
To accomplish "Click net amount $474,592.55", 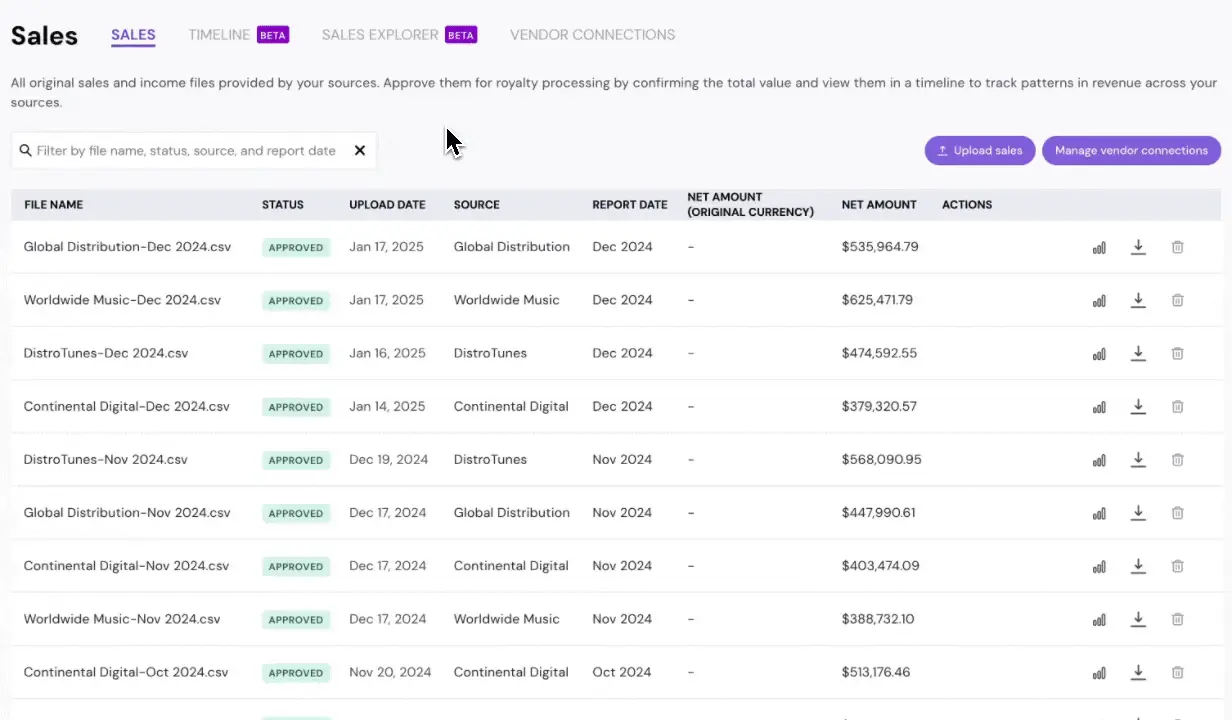I will (879, 353).
